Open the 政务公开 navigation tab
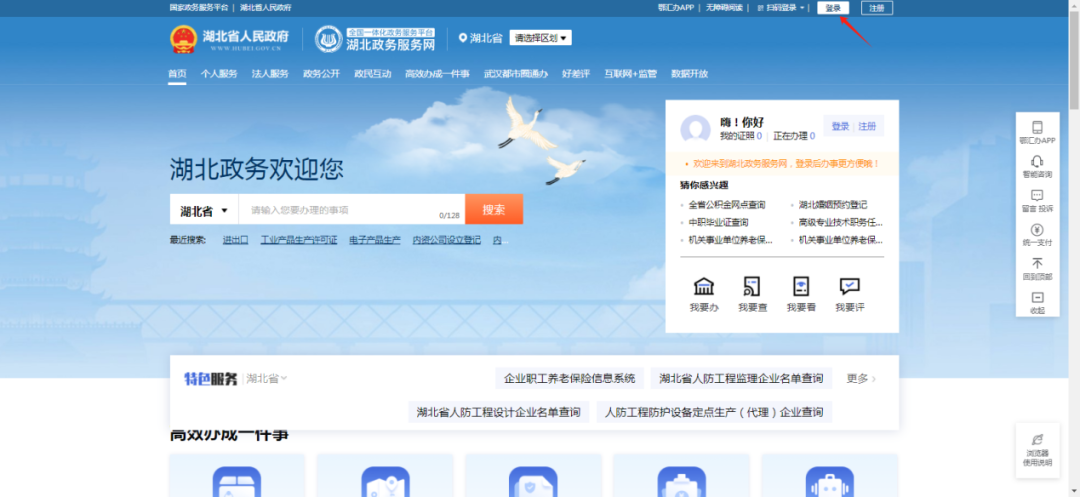 pyautogui.click(x=321, y=74)
